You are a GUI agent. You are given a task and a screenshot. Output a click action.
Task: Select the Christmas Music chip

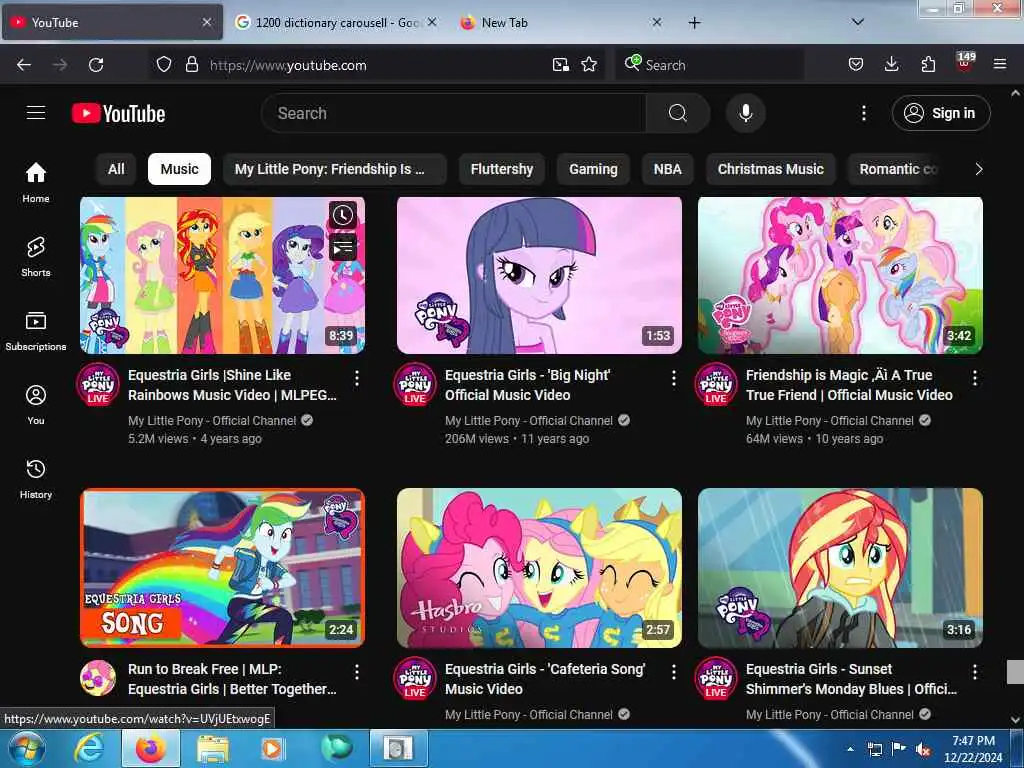coord(771,169)
